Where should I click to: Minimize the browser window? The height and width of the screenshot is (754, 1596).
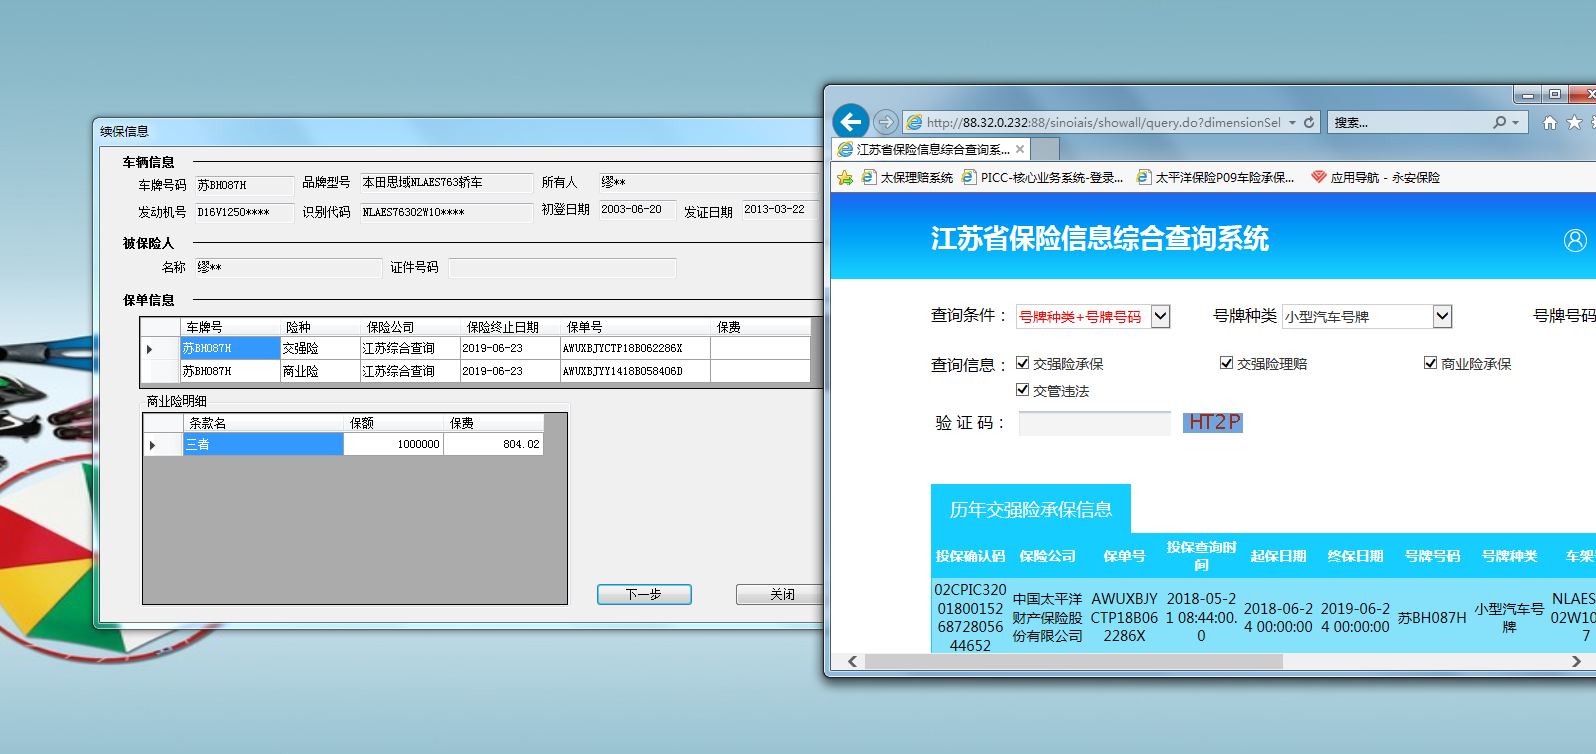(x=1527, y=94)
